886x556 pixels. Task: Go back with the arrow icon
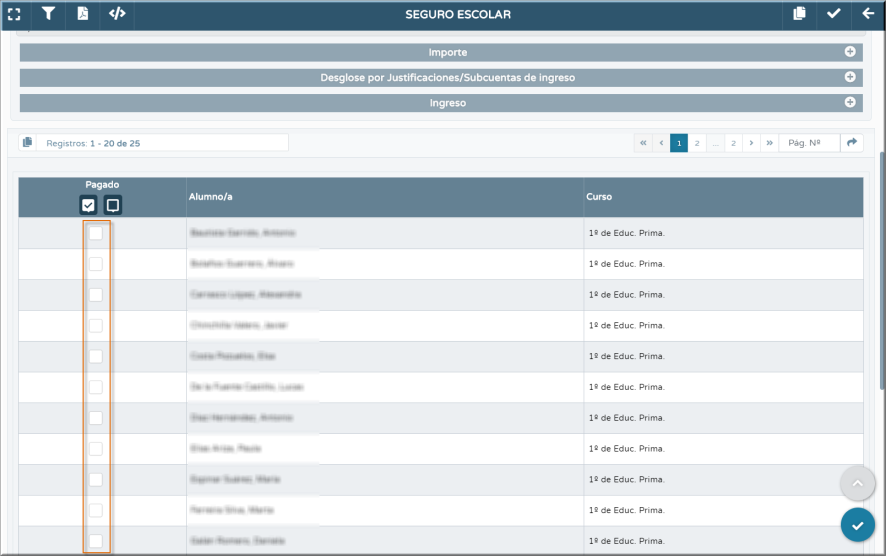pos(868,14)
